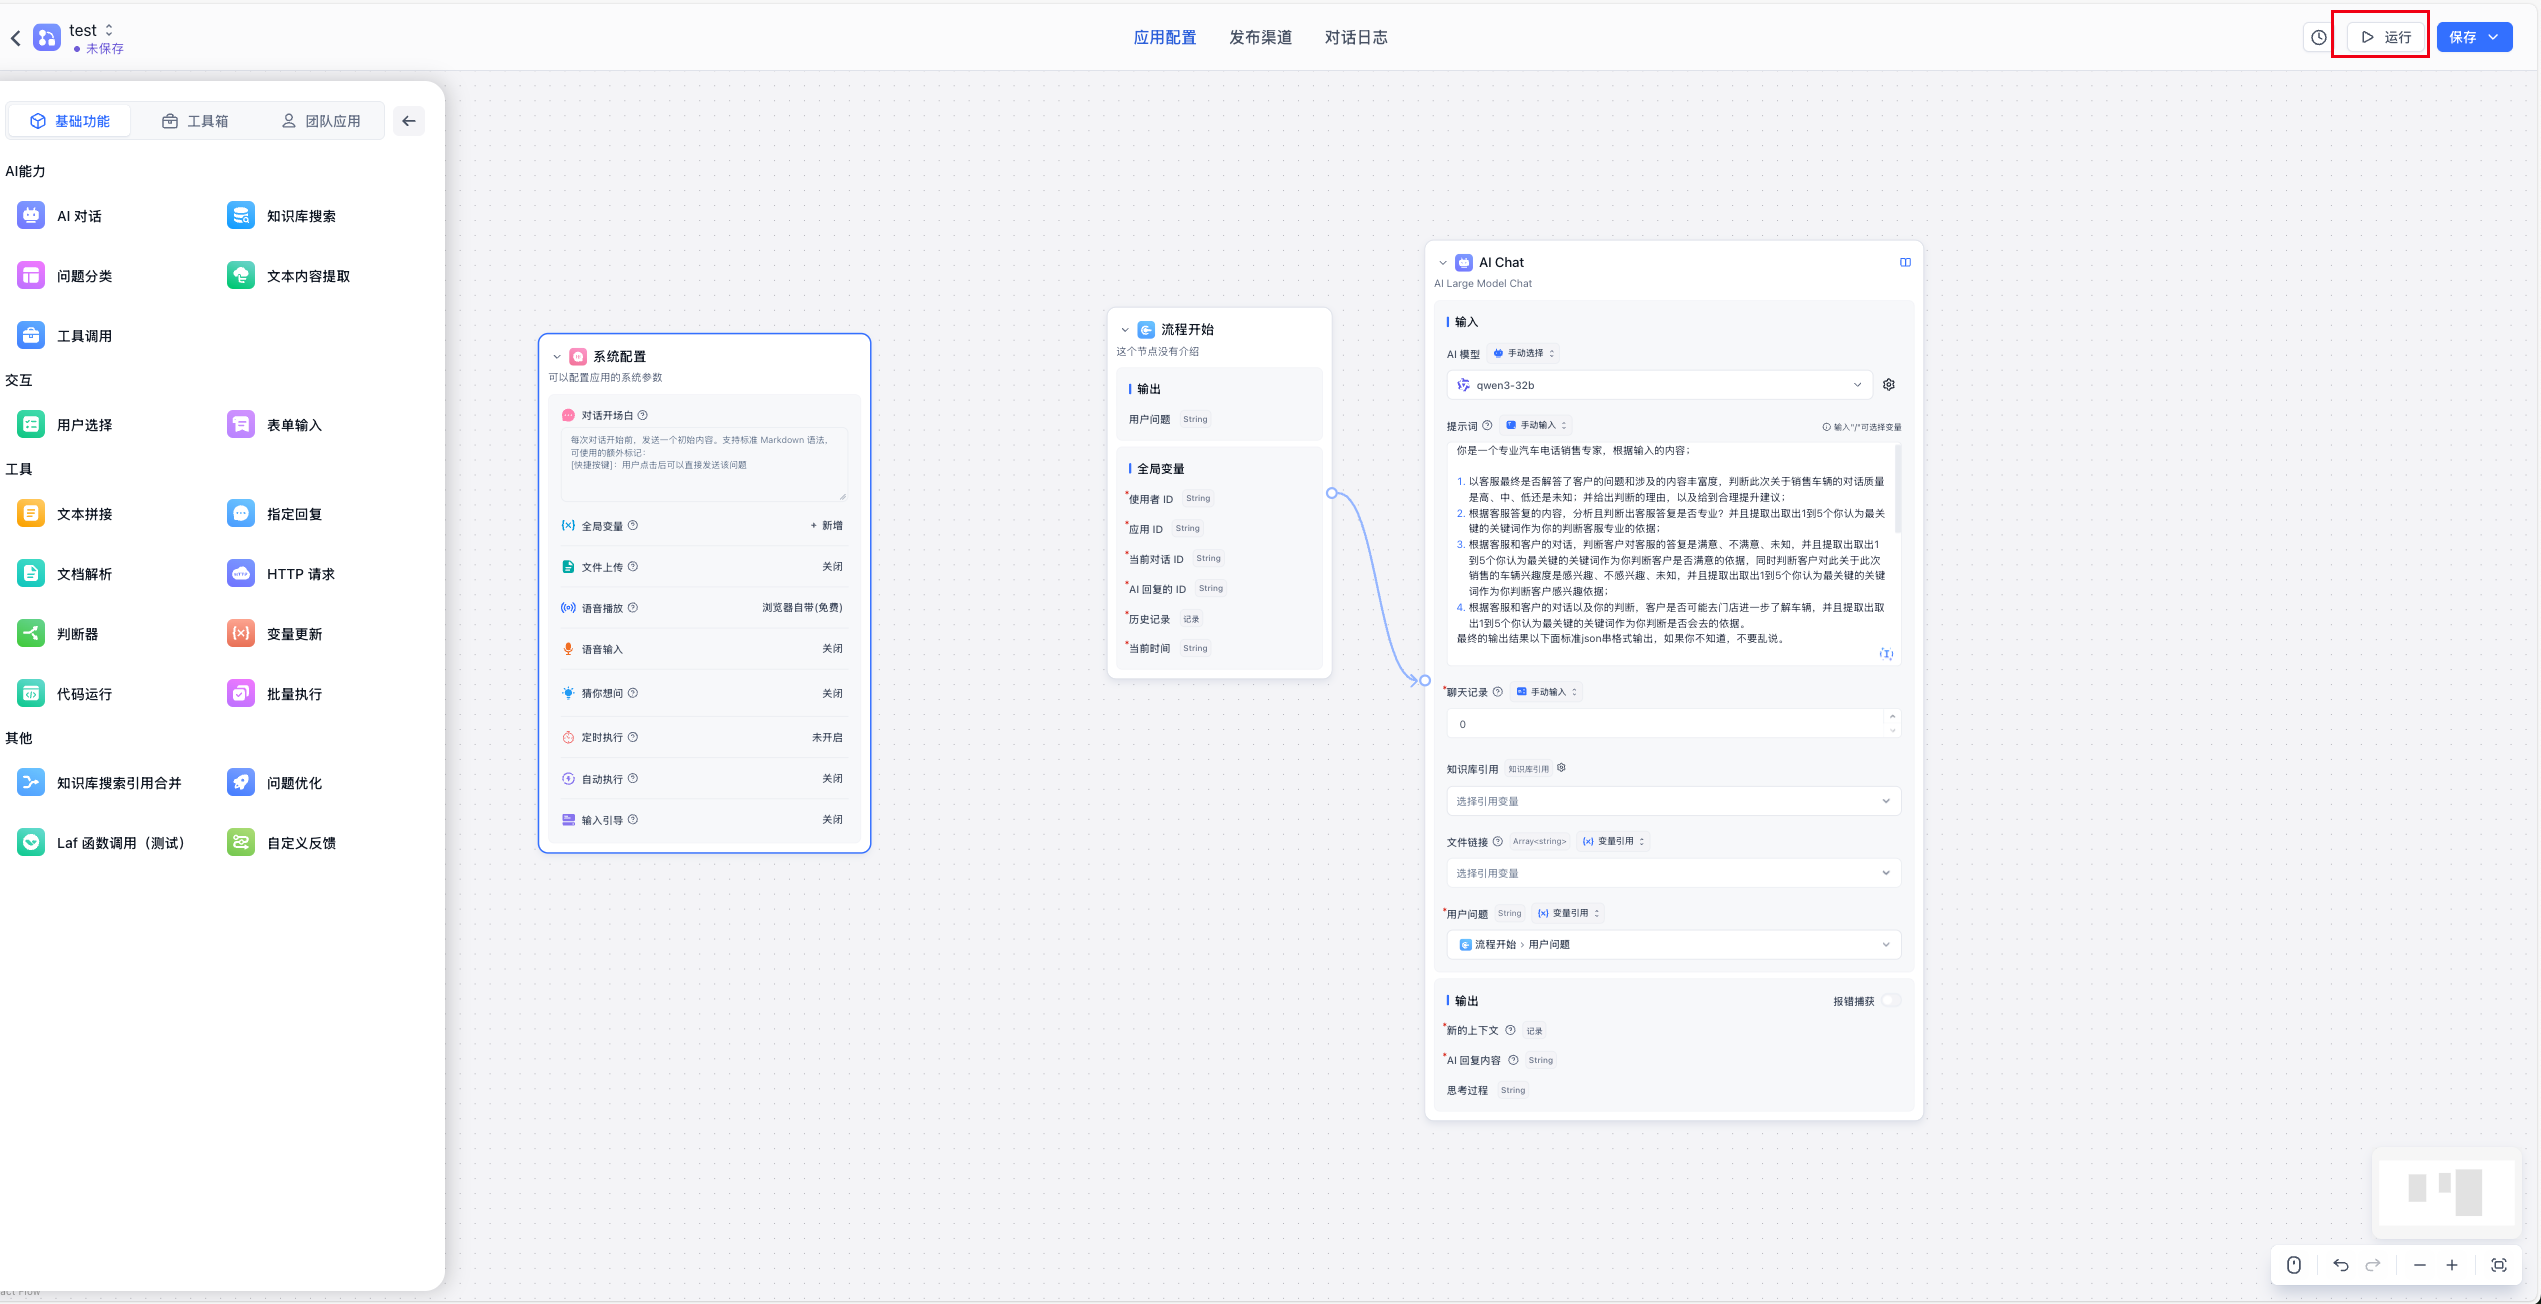Open version history clock icon
2541x1304 pixels.
coord(2318,38)
